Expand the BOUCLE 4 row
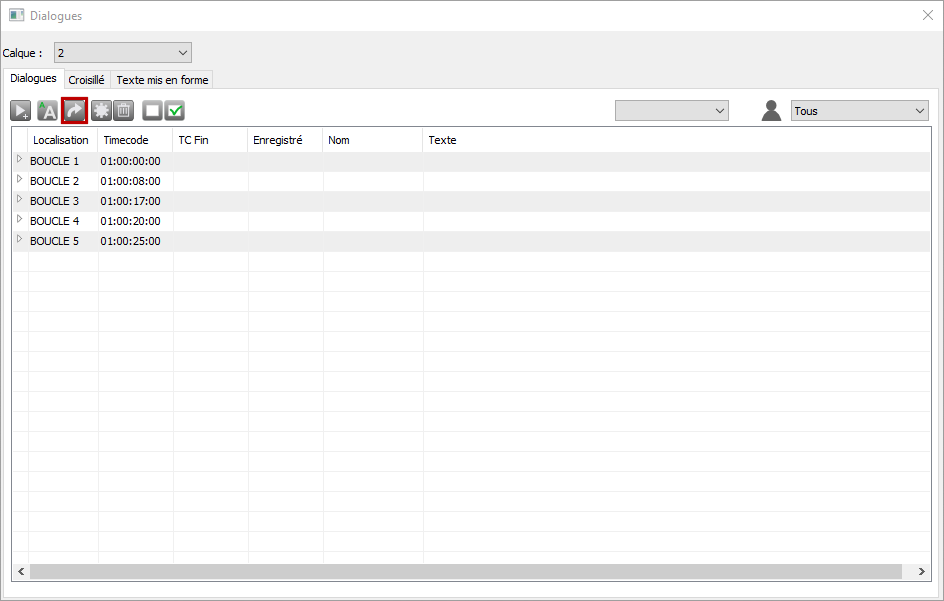 click(x=19, y=219)
